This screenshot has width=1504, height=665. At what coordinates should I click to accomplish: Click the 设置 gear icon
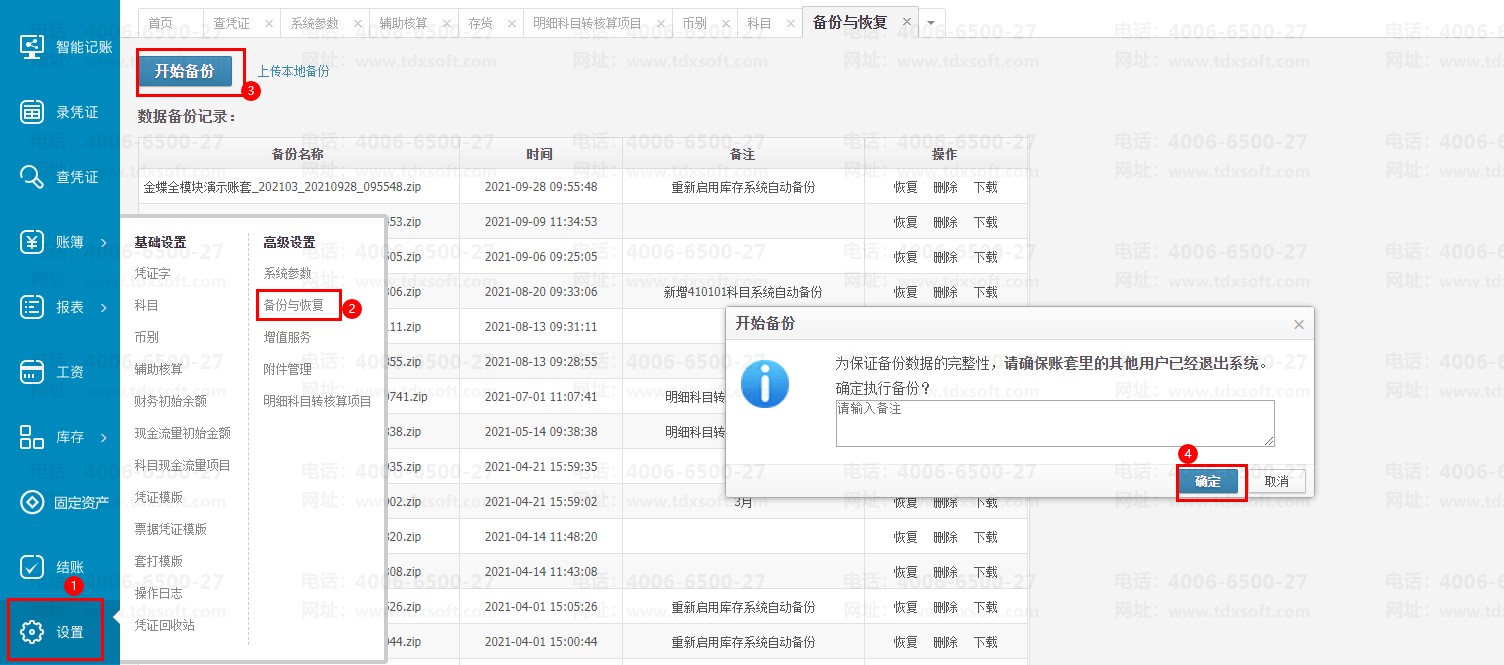click(32, 632)
